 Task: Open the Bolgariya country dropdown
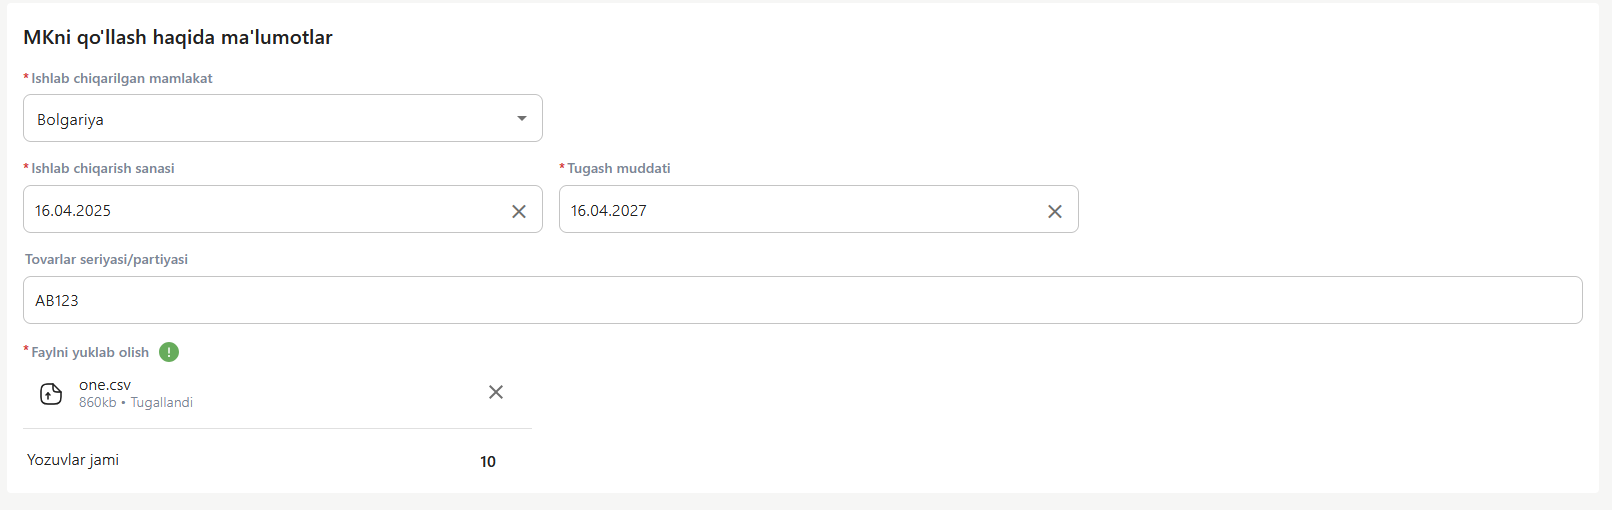pyautogui.click(x=282, y=118)
